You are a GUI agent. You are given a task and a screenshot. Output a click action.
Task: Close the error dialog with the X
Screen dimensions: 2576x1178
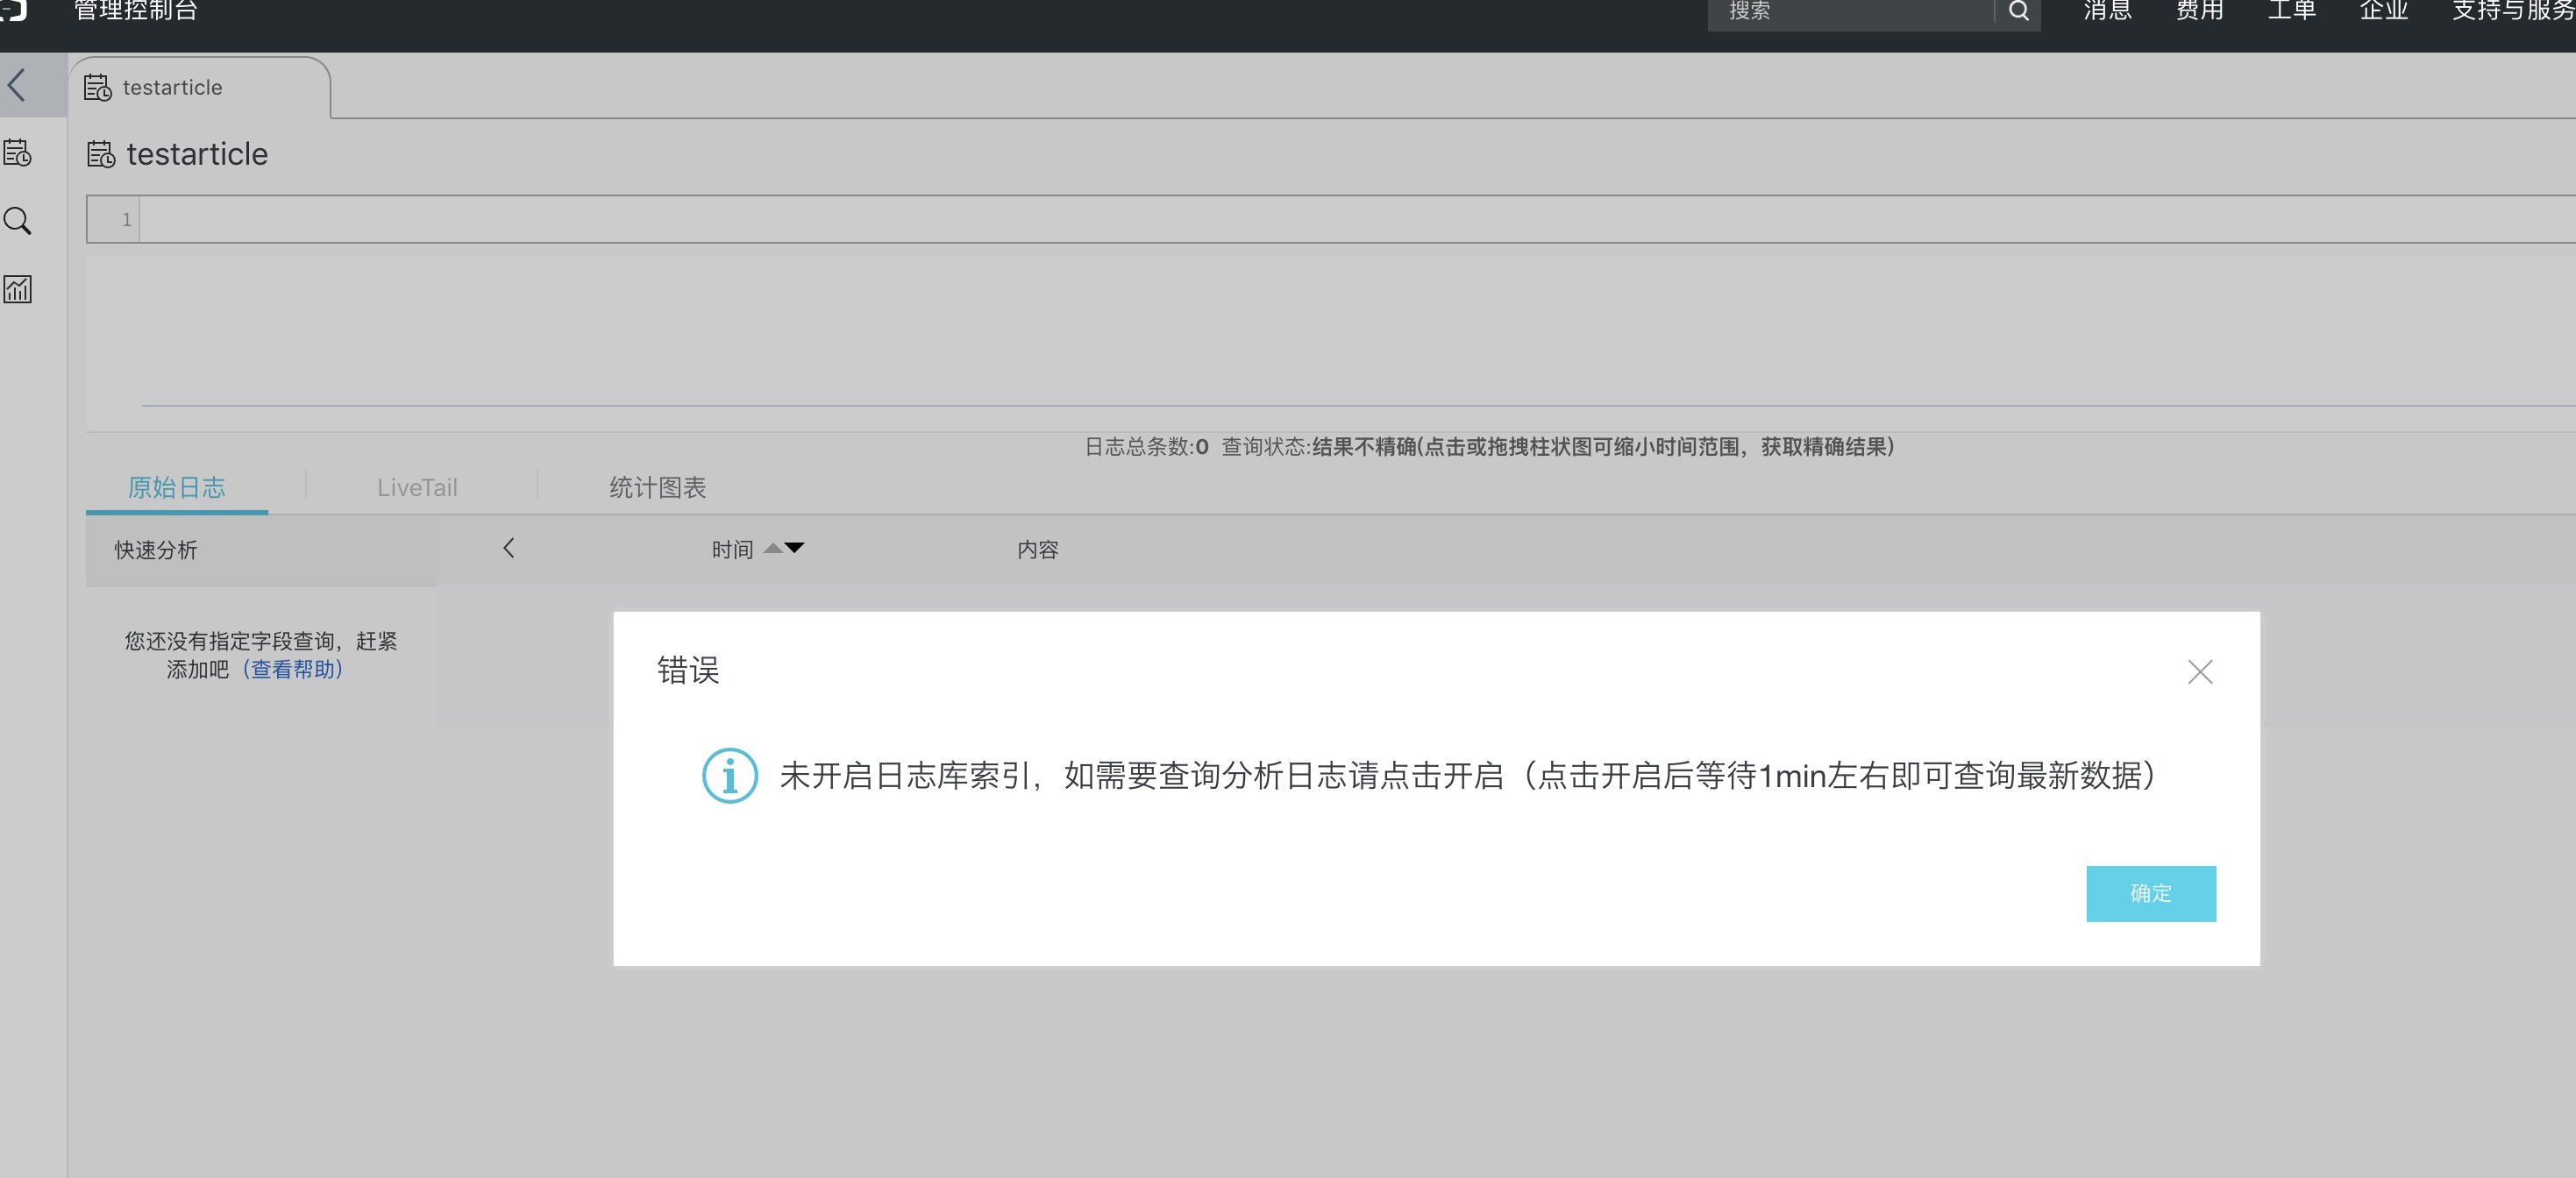coord(2199,671)
